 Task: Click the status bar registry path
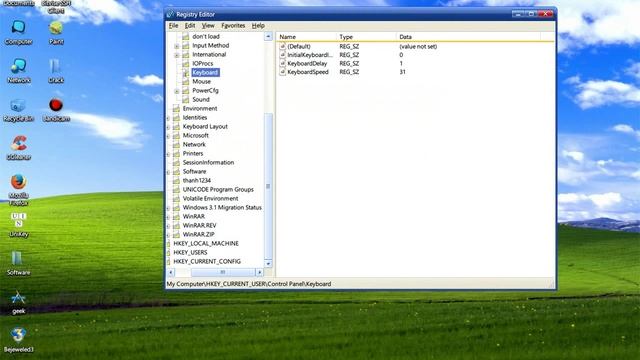(249, 284)
